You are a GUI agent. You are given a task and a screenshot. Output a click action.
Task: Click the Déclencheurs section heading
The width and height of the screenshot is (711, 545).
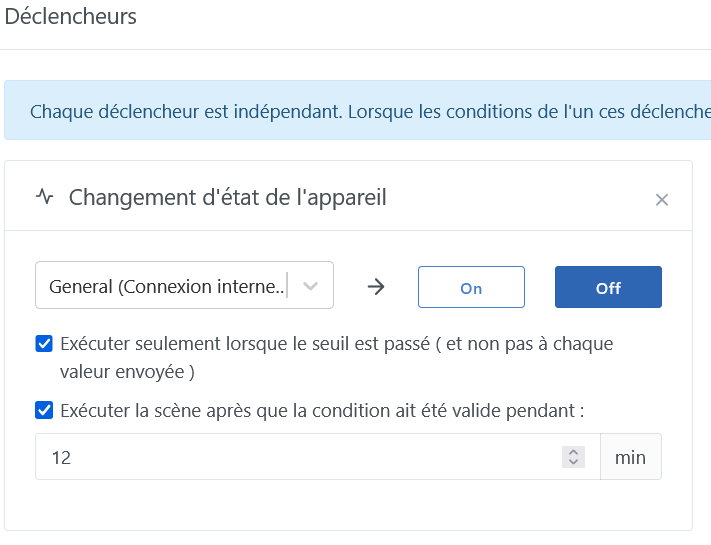[x=70, y=17]
